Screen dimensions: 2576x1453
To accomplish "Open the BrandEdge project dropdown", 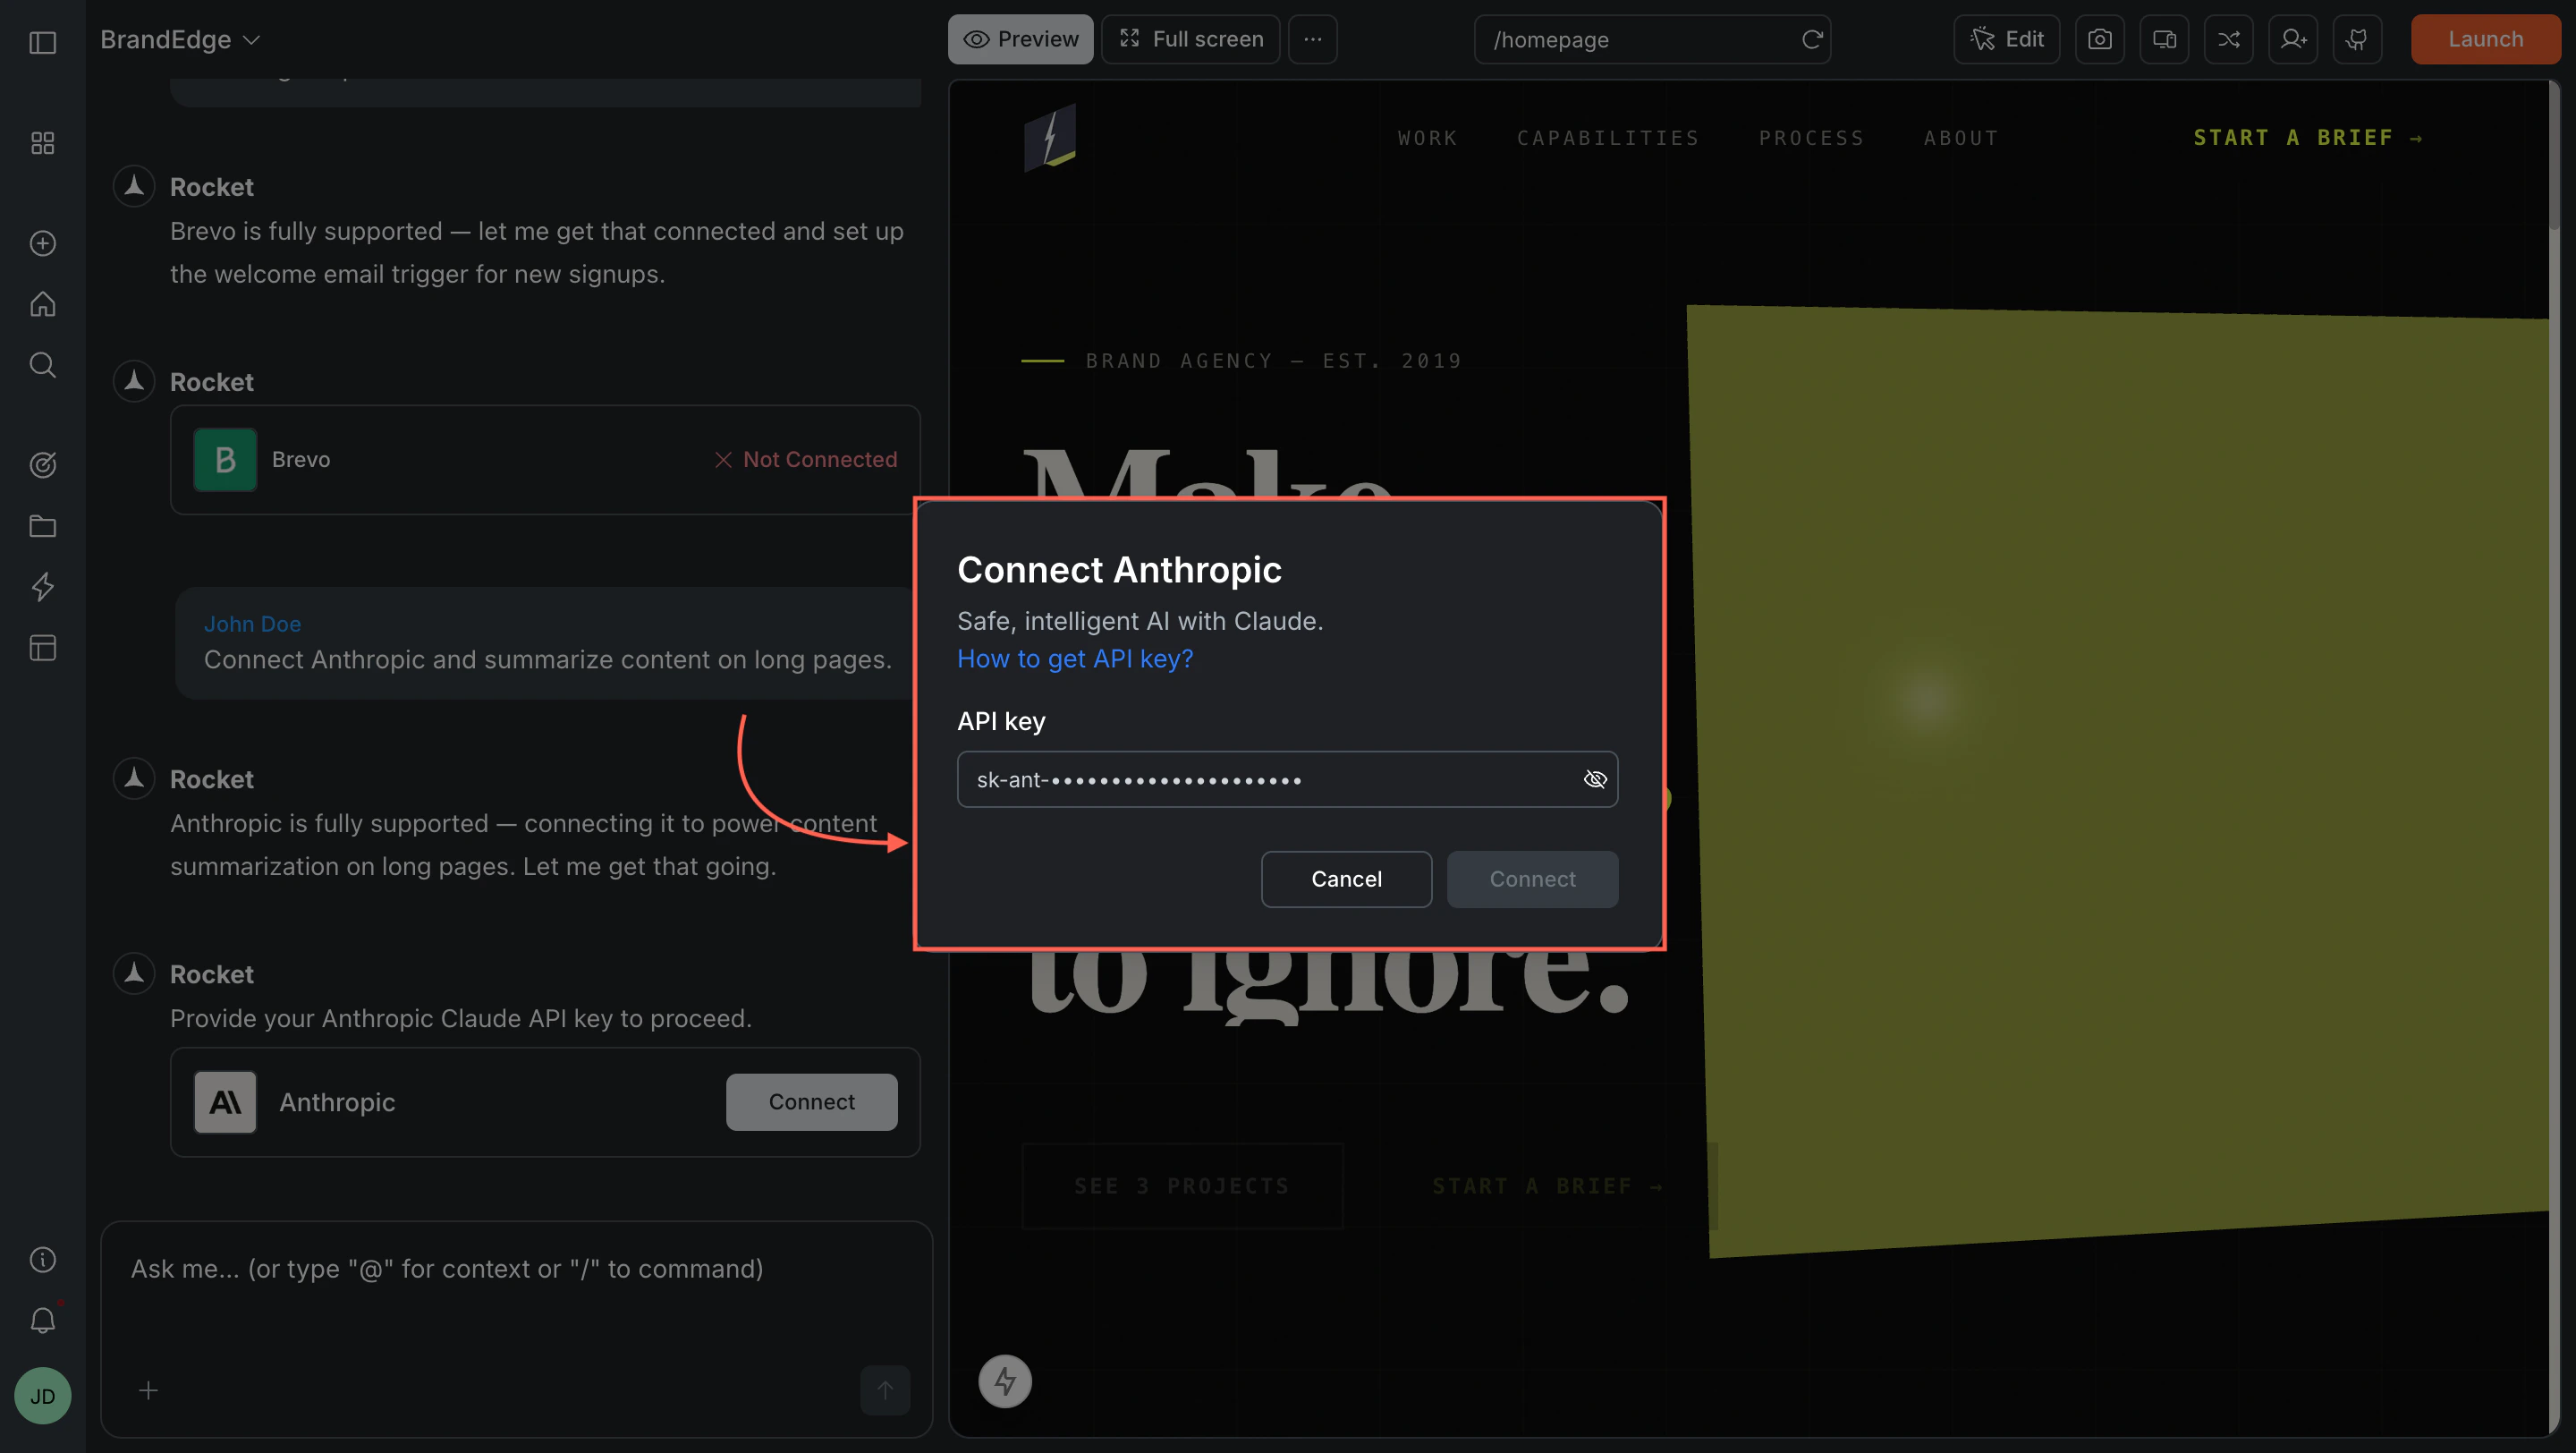I will tap(179, 39).
